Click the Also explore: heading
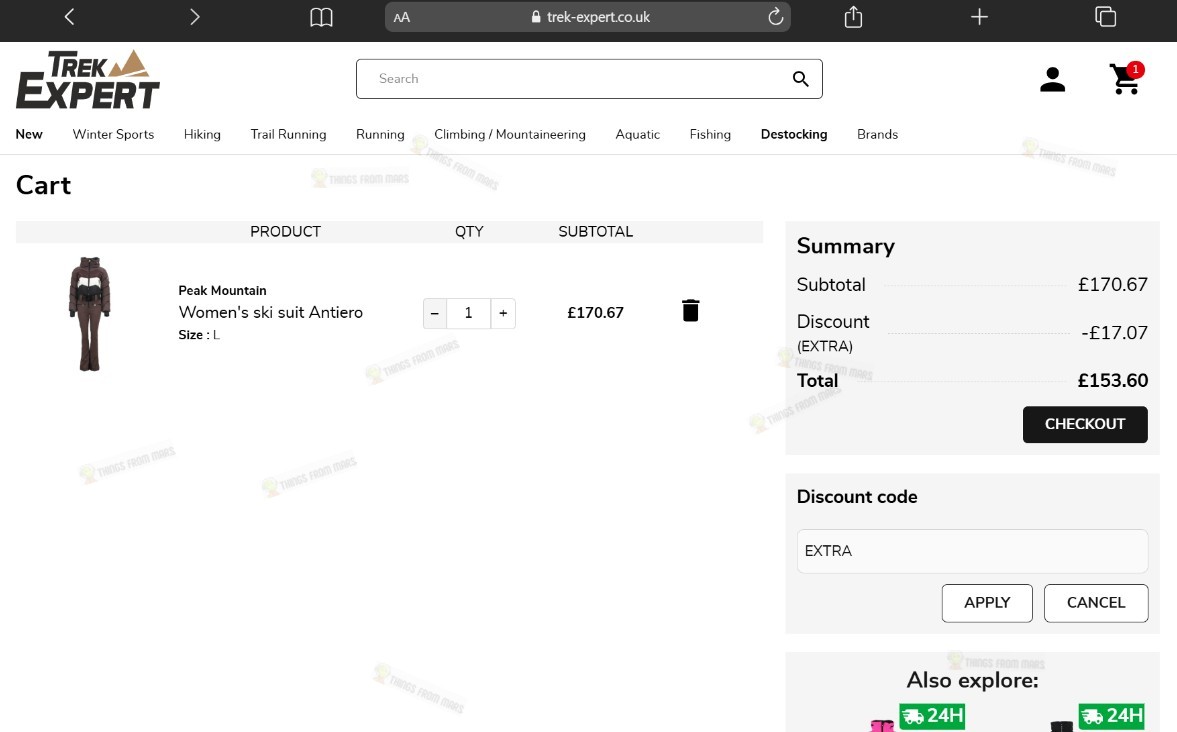 pos(972,680)
